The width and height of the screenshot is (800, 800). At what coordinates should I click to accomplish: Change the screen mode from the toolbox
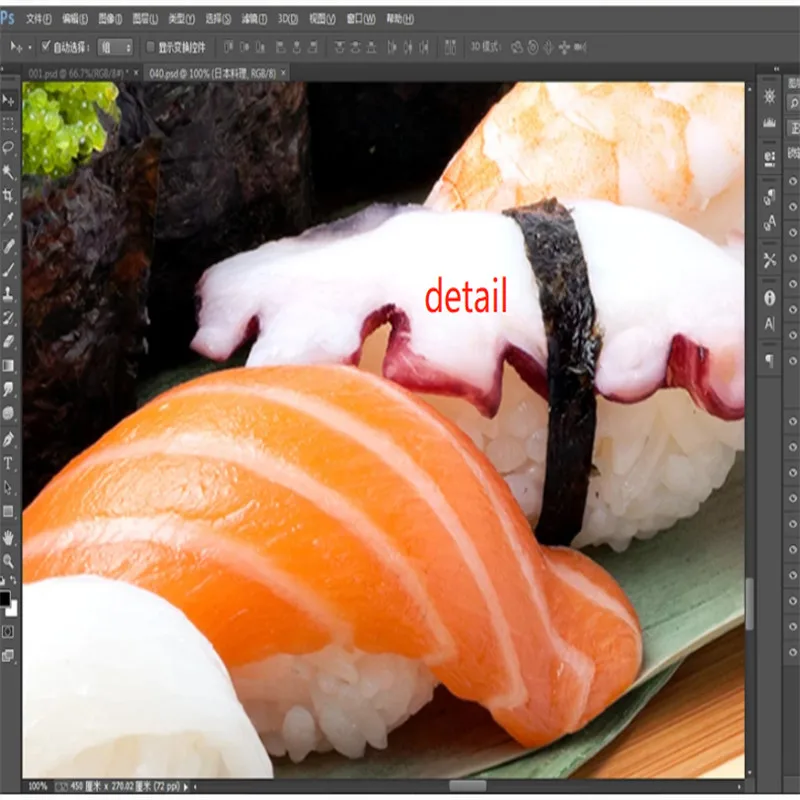8,655
